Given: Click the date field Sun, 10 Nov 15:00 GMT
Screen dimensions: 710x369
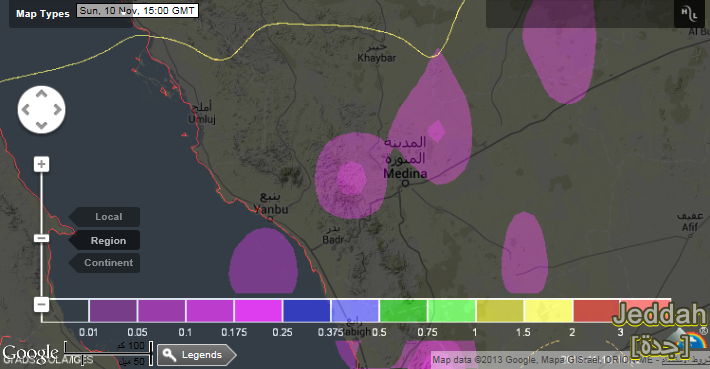Looking at the screenshot, I should pos(137,10).
